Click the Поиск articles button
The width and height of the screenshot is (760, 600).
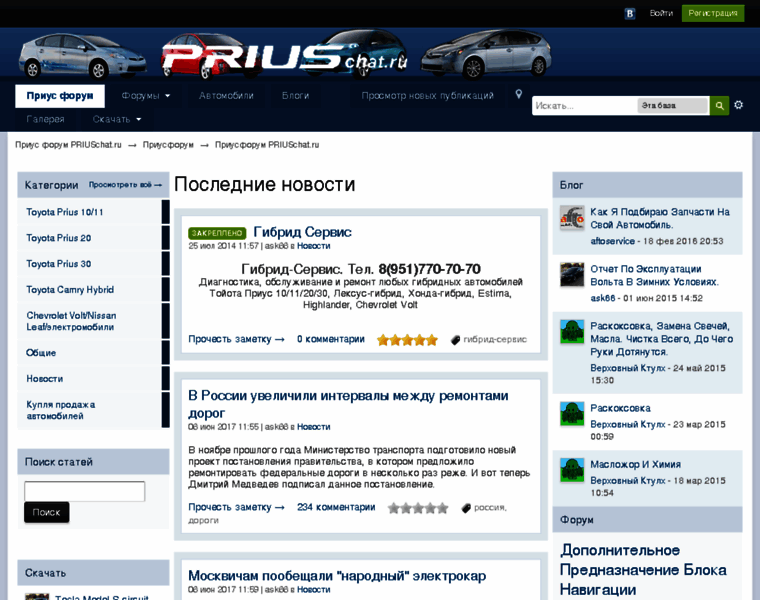coord(47,512)
